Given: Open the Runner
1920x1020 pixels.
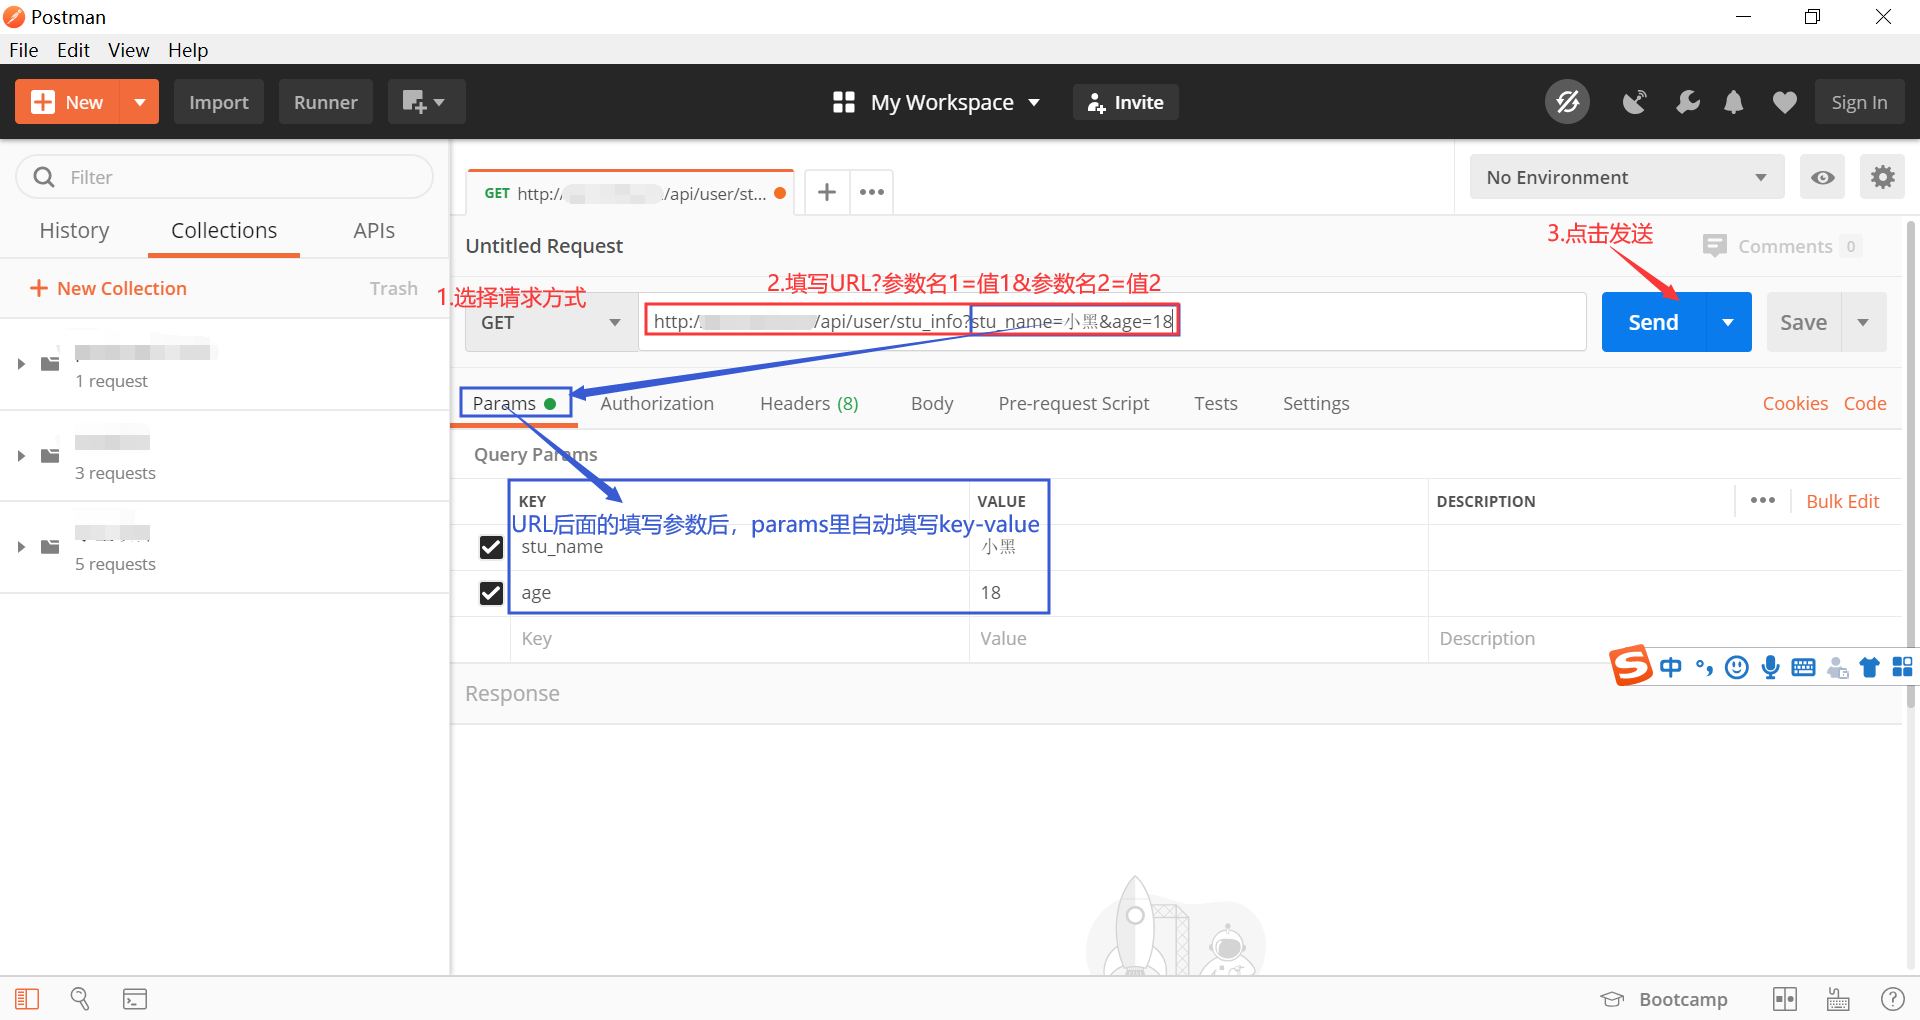Looking at the screenshot, I should pos(326,102).
